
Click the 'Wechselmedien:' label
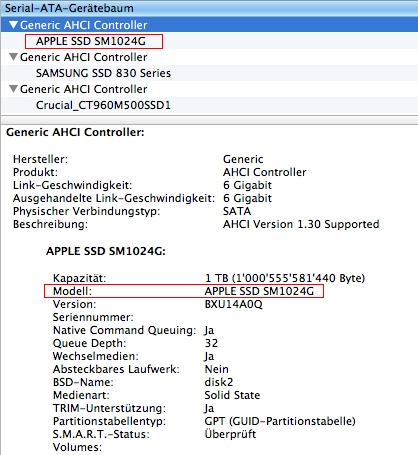(x=96, y=356)
